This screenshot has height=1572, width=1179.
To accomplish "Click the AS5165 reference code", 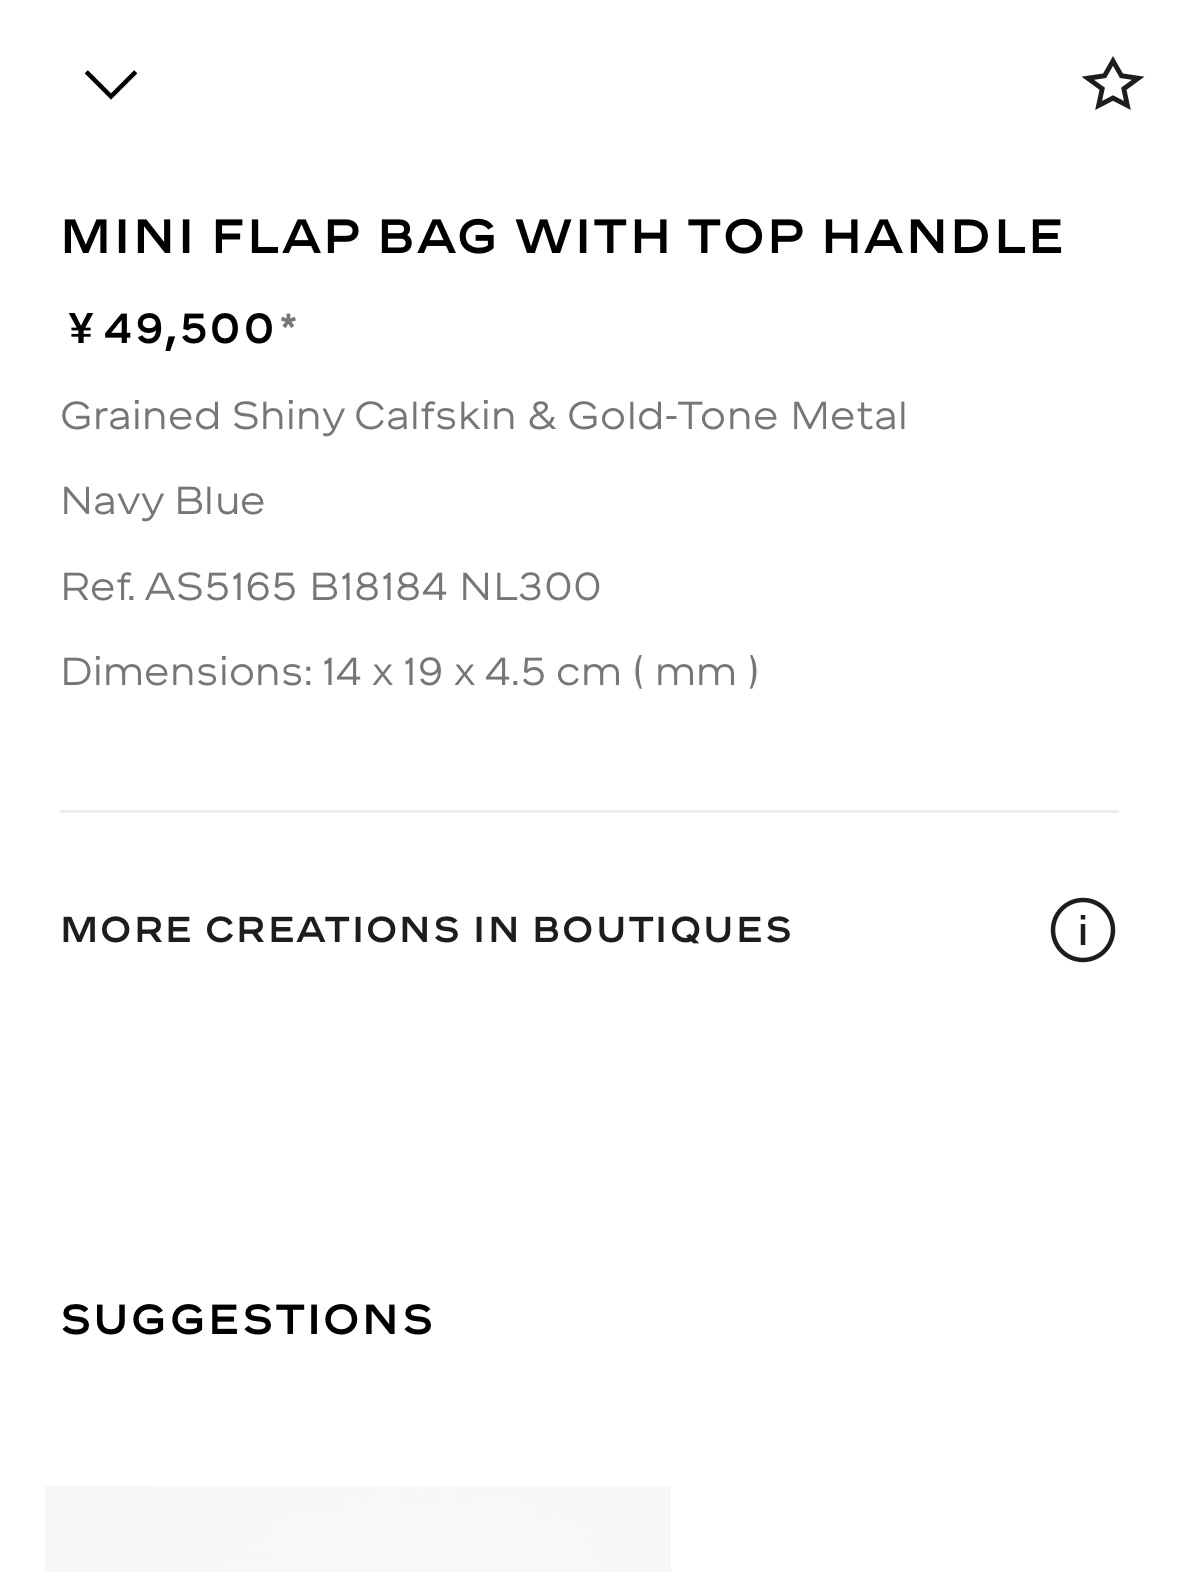I will pos(221,587).
